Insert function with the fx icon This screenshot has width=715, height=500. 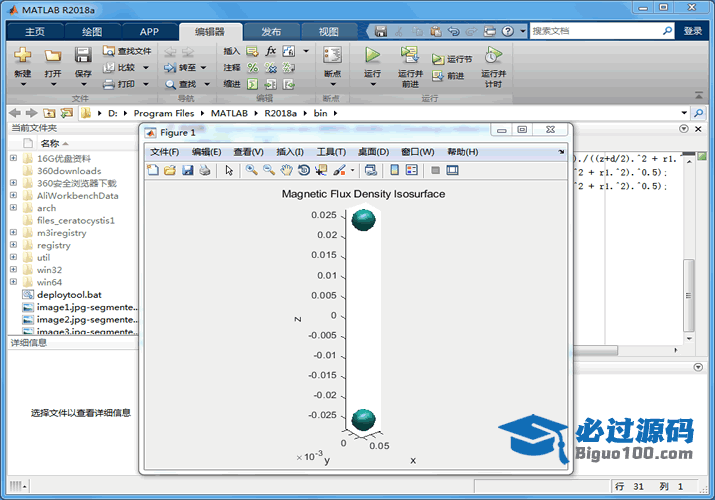271,51
